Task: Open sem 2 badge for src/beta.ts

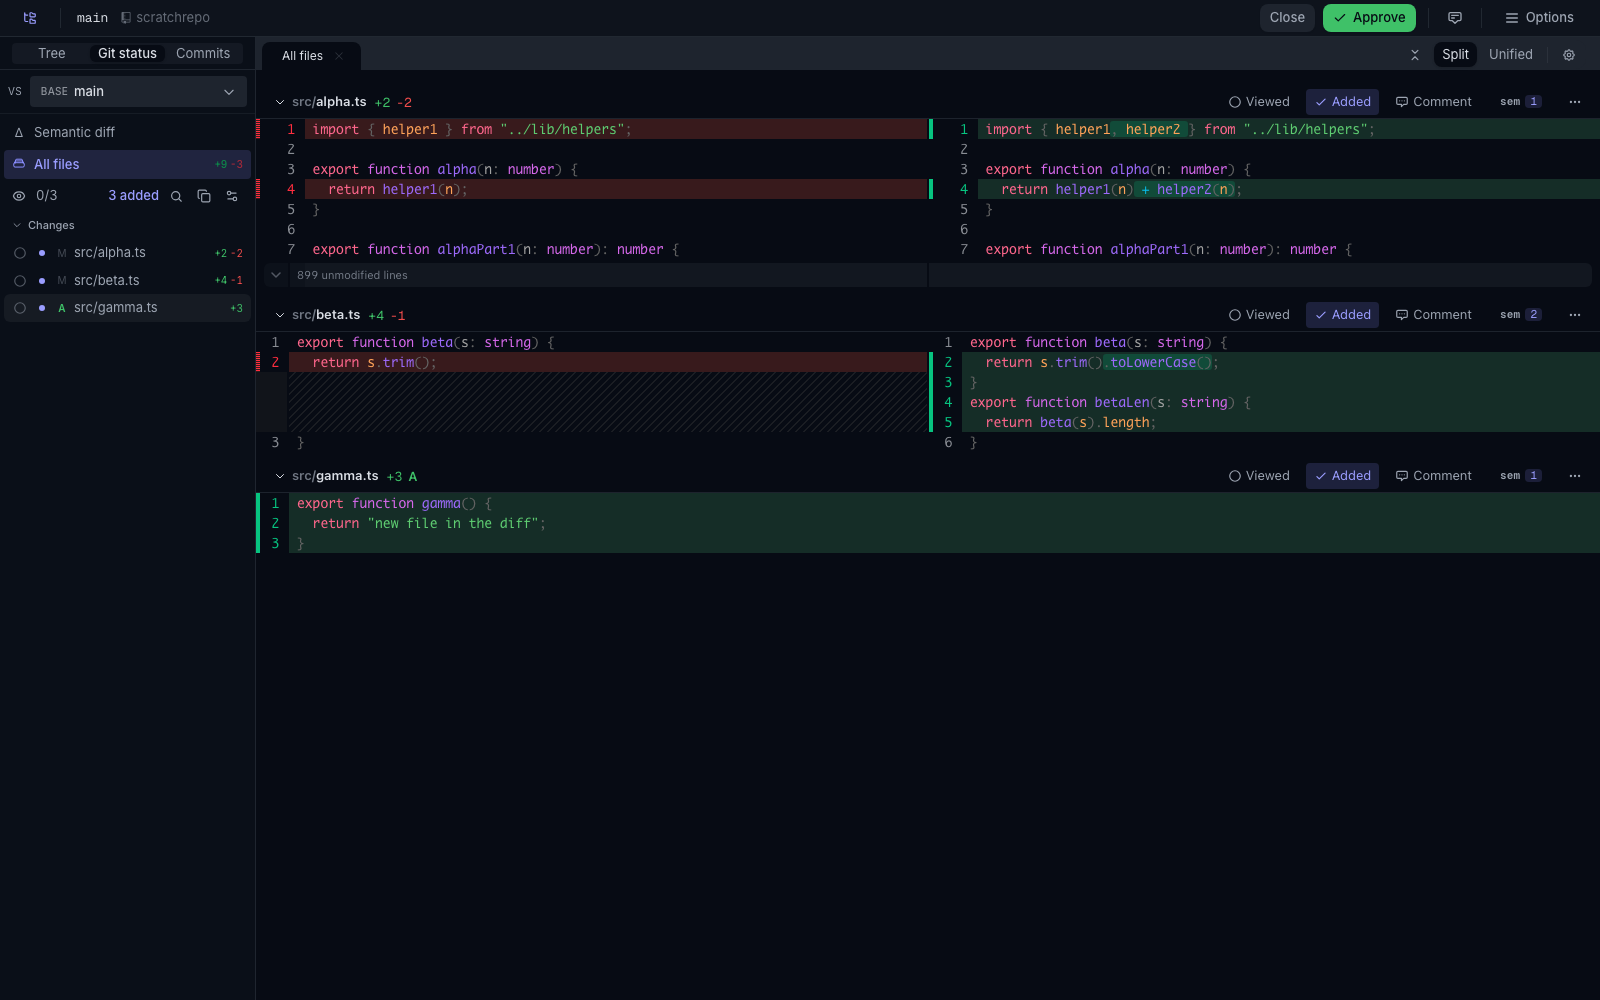Action: (x=1520, y=315)
